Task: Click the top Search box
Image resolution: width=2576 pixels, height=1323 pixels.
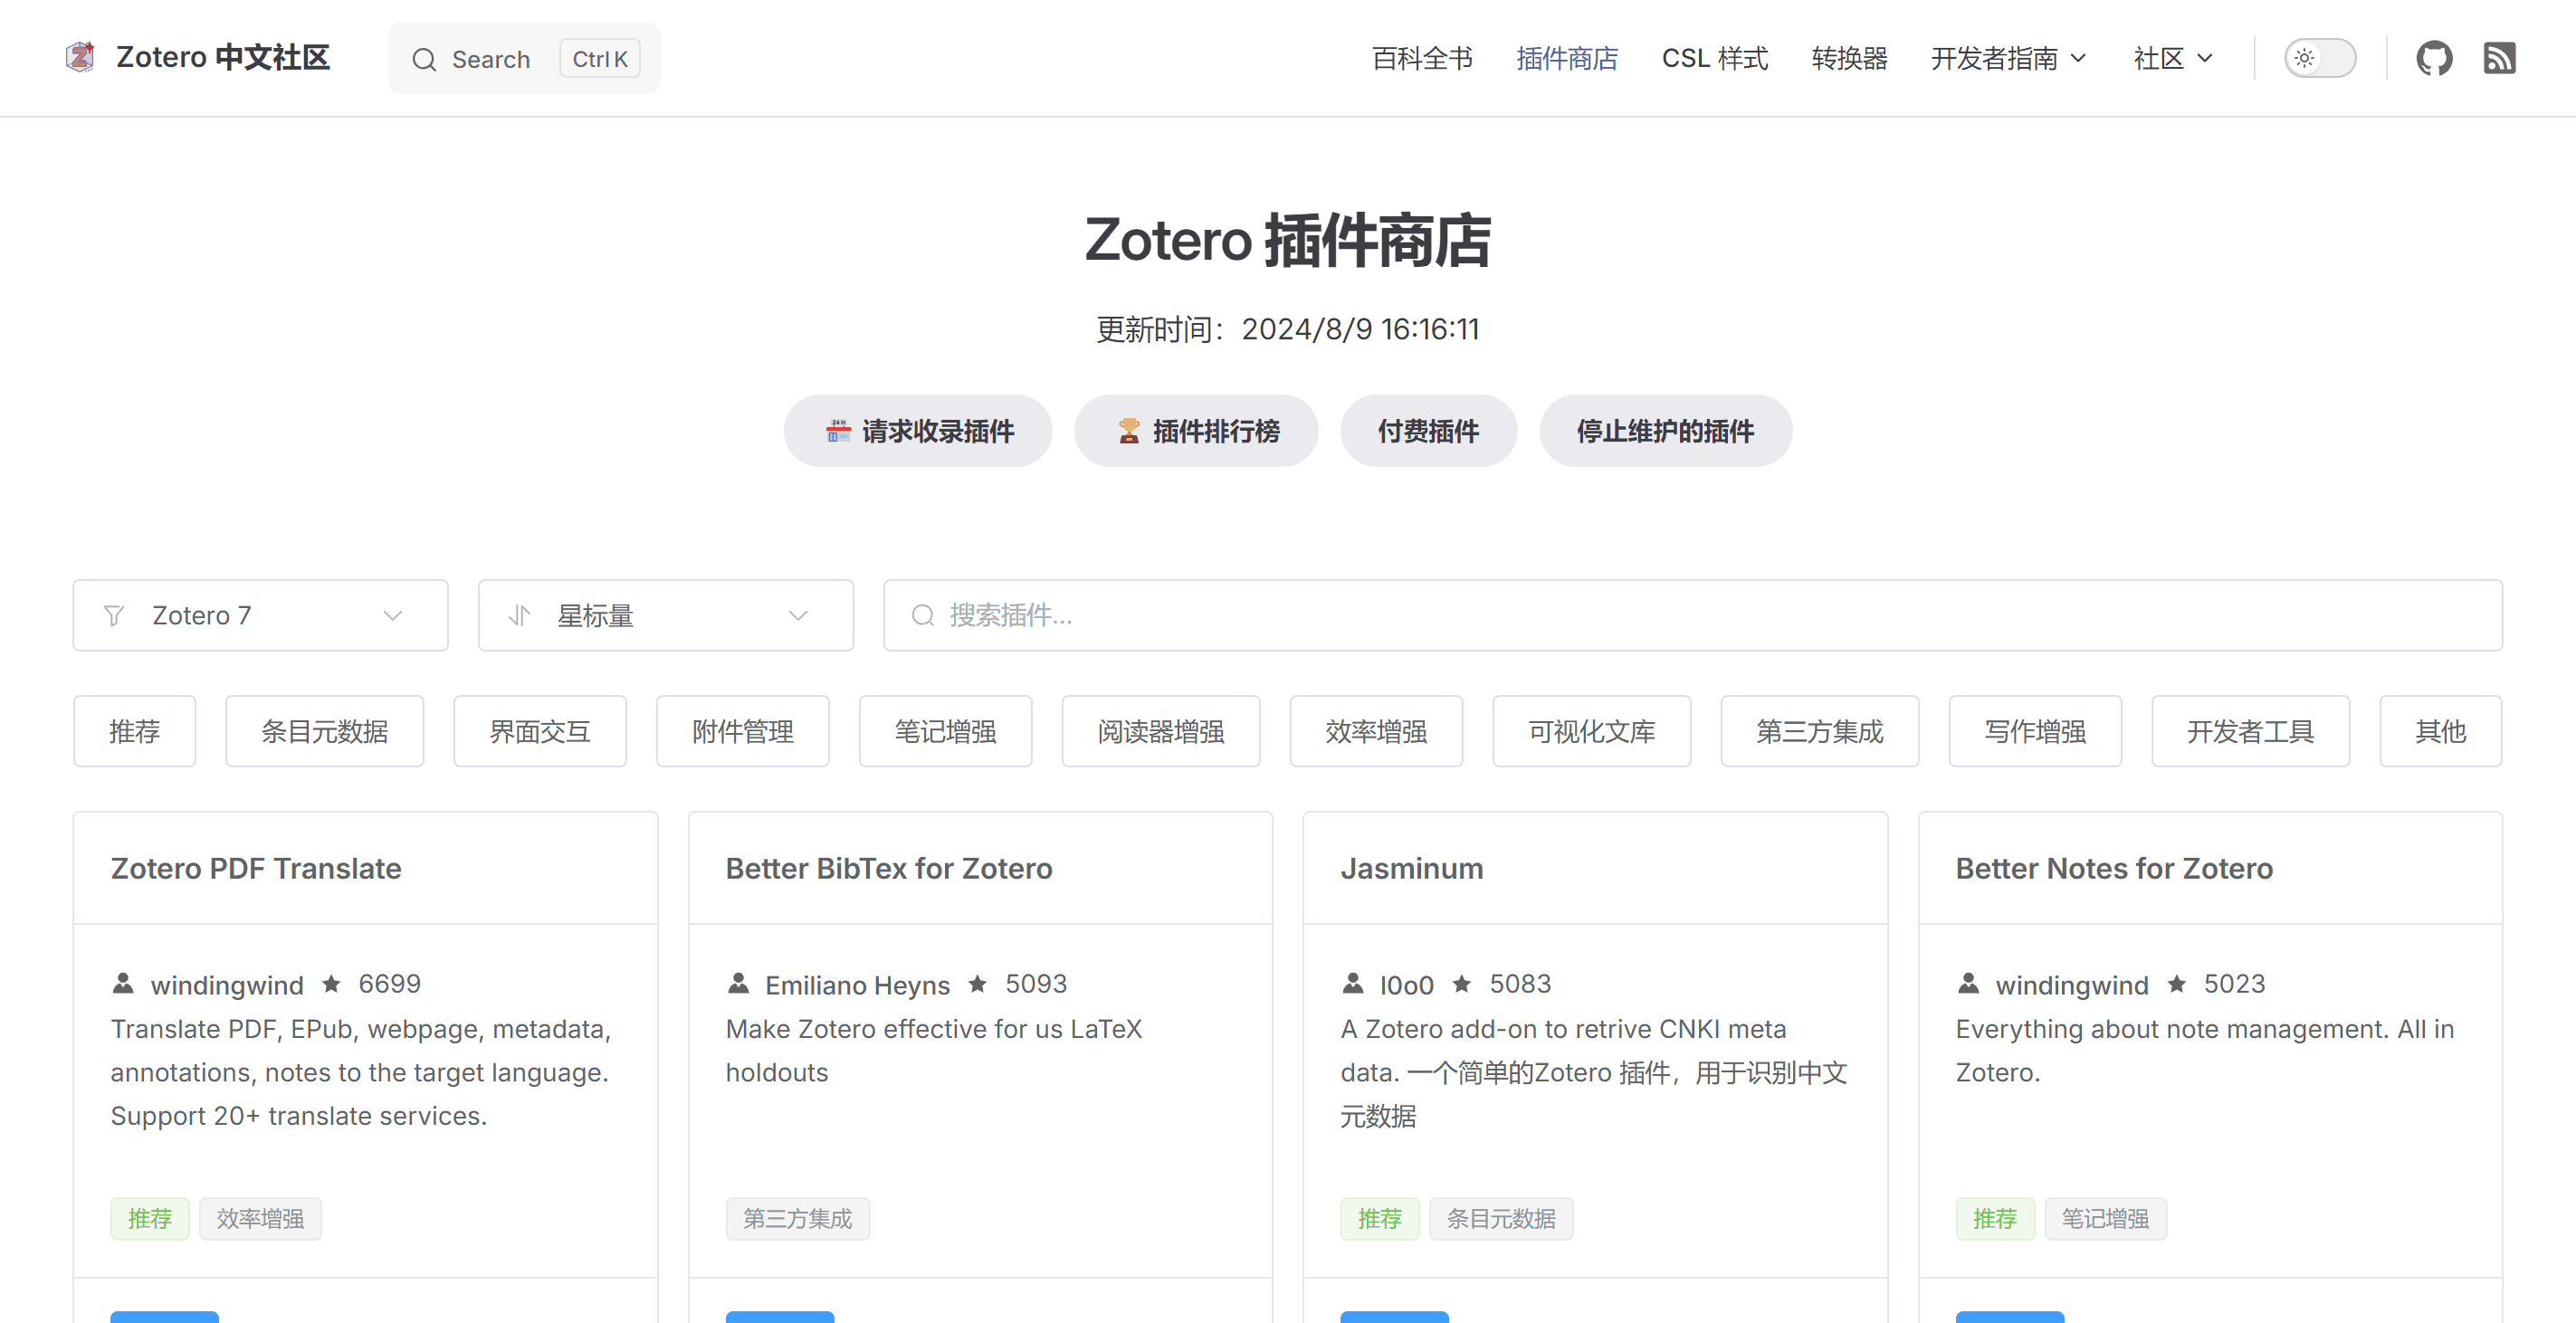Action: click(524, 58)
